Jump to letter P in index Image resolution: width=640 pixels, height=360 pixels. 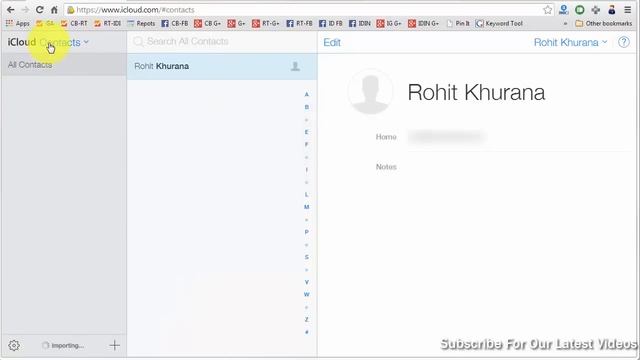coord(307,232)
